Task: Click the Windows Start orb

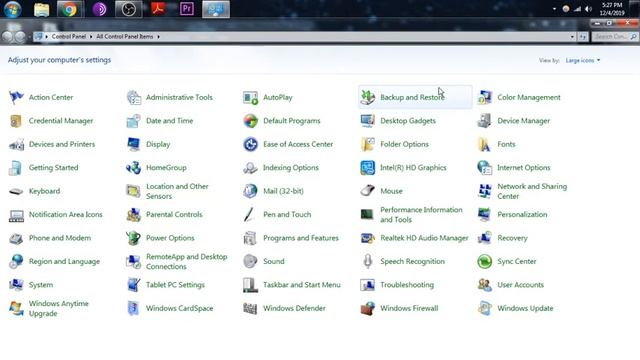Action: [13, 9]
